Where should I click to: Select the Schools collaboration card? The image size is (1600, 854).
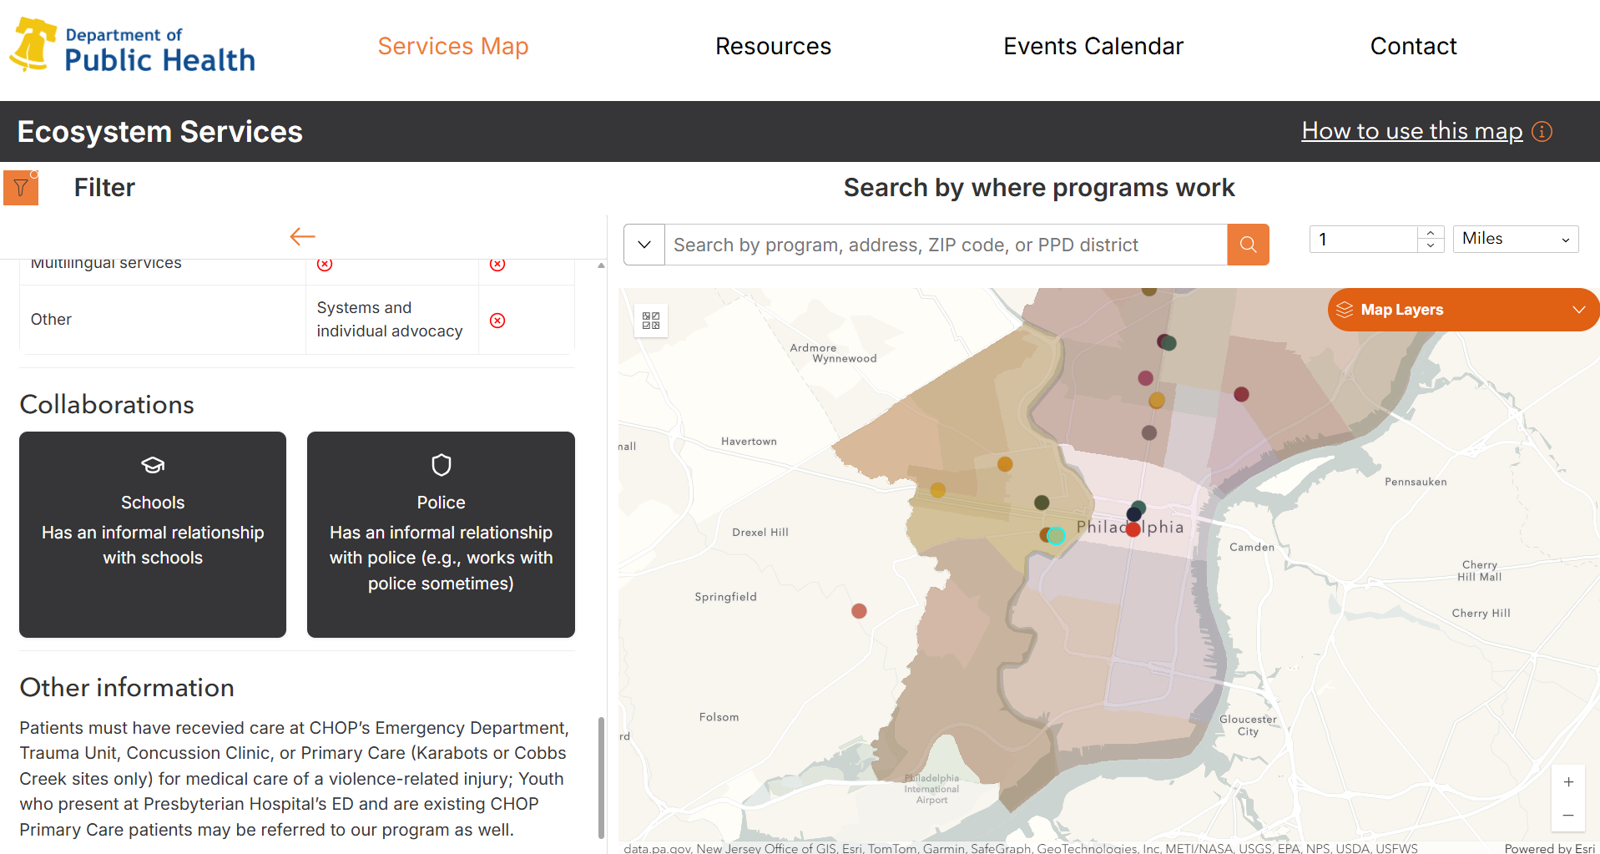coord(153,534)
